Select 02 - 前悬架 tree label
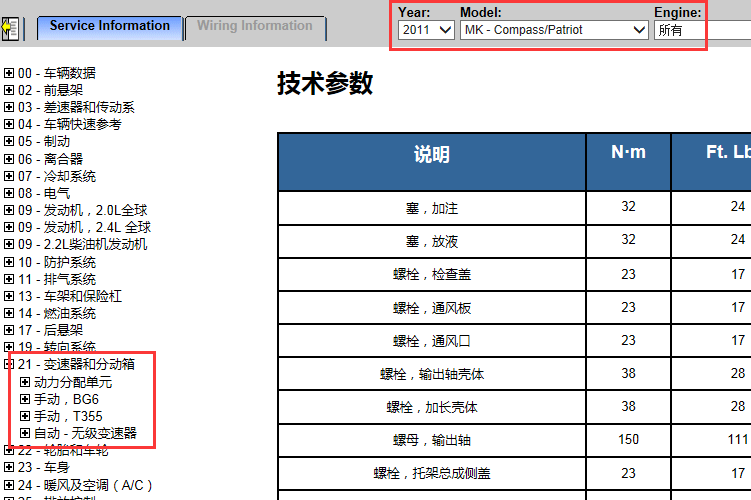Image resolution: width=751 pixels, height=500 pixels. pyautogui.click(x=50, y=90)
